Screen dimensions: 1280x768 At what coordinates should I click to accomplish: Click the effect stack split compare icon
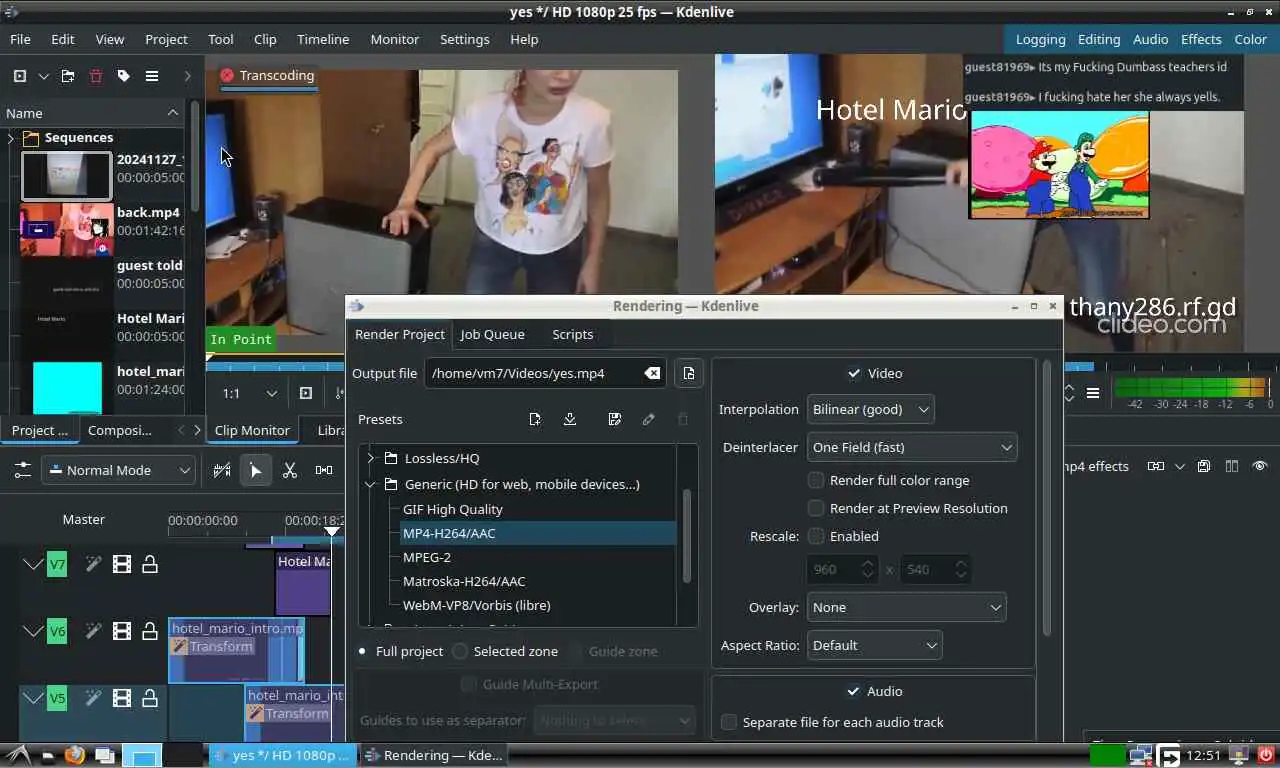click(1232, 466)
